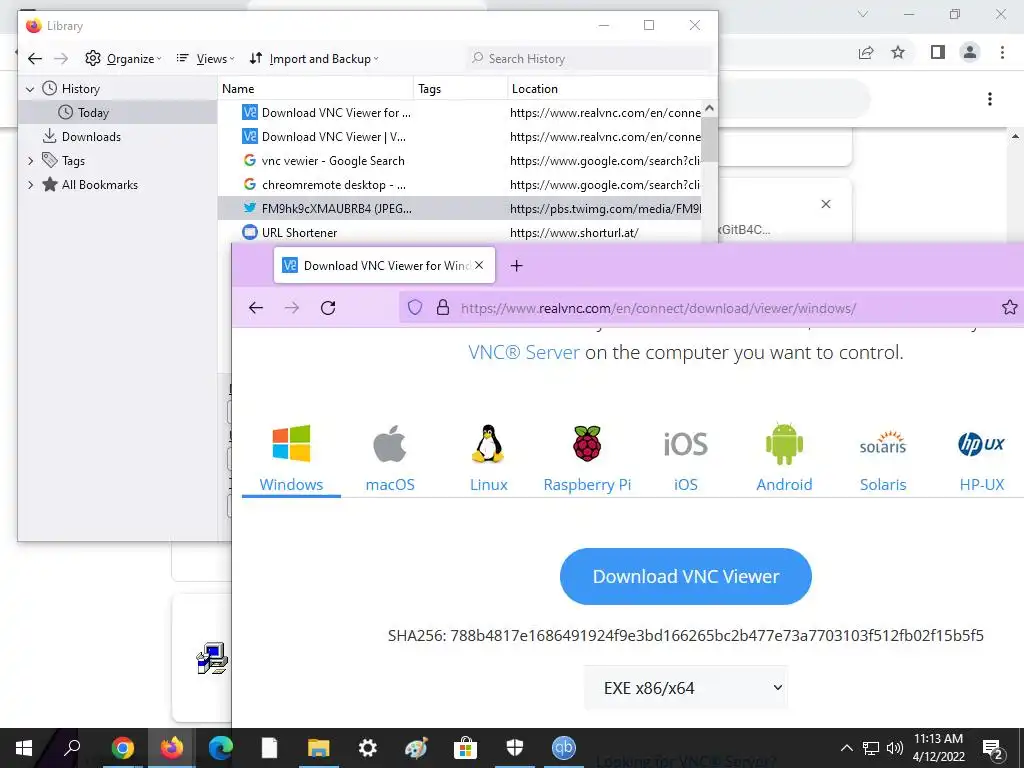This screenshot has height=768, width=1024.
Task: Open File Explorer from taskbar
Action: 319,748
